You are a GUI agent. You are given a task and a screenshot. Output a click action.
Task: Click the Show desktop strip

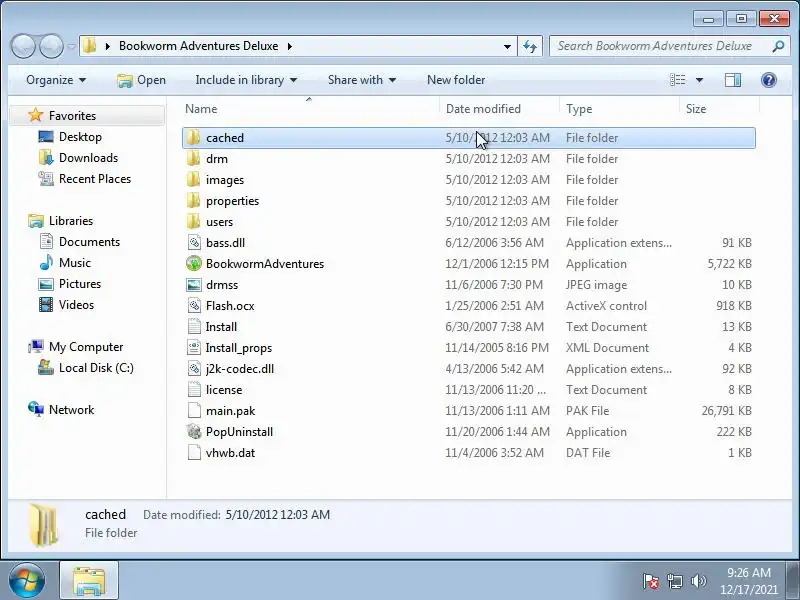coord(793,581)
